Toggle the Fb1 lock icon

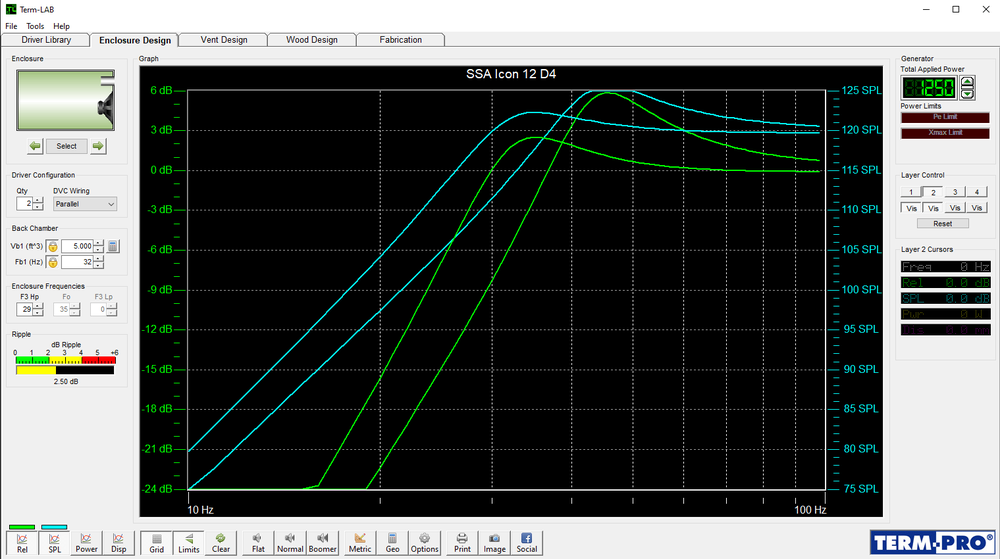[x=53, y=262]
